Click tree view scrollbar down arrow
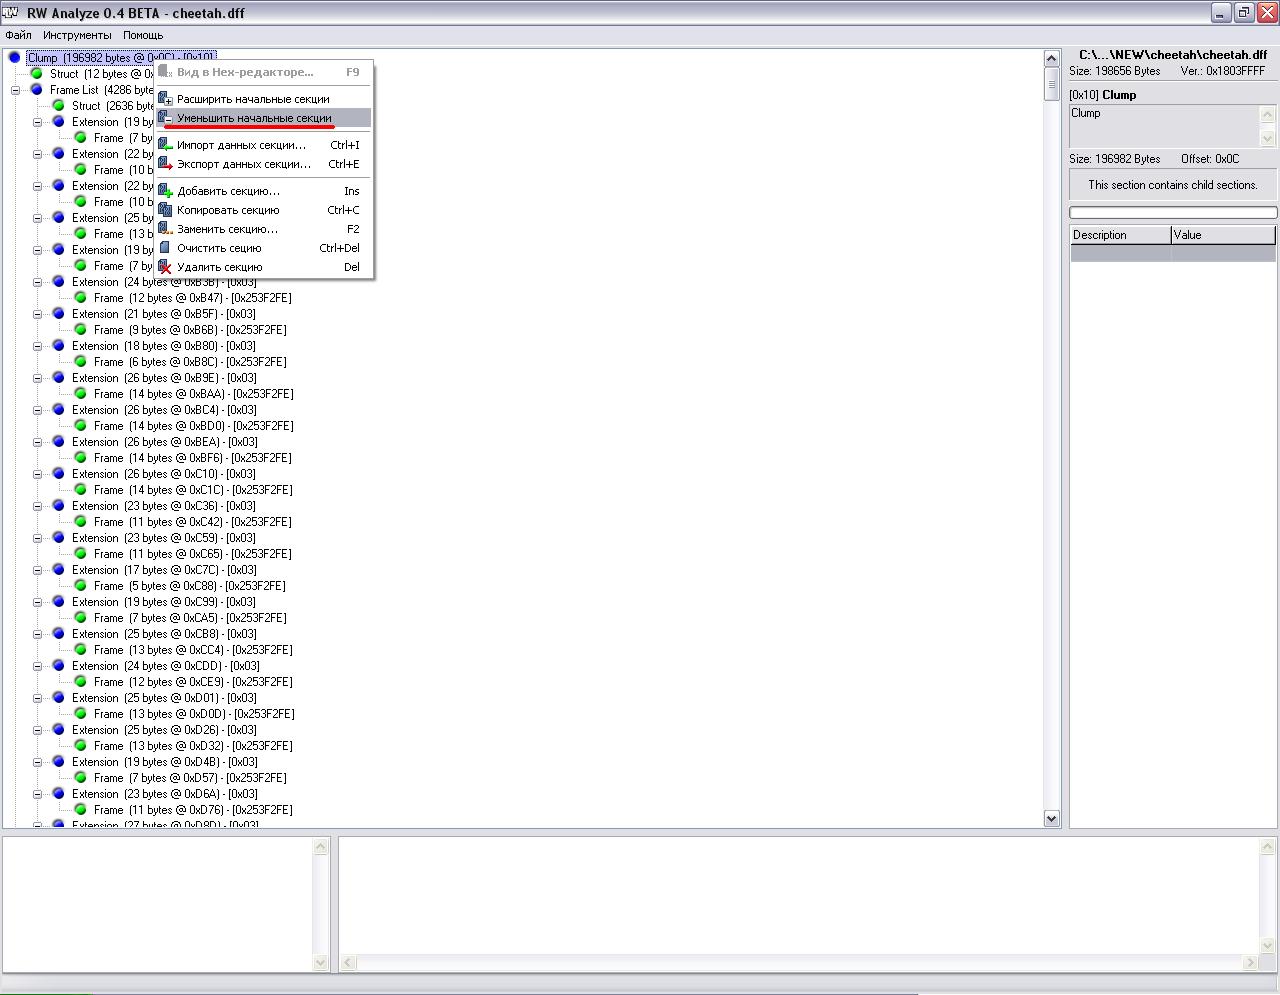Viewport: 1280px width, 995px height. [1051, 818]
